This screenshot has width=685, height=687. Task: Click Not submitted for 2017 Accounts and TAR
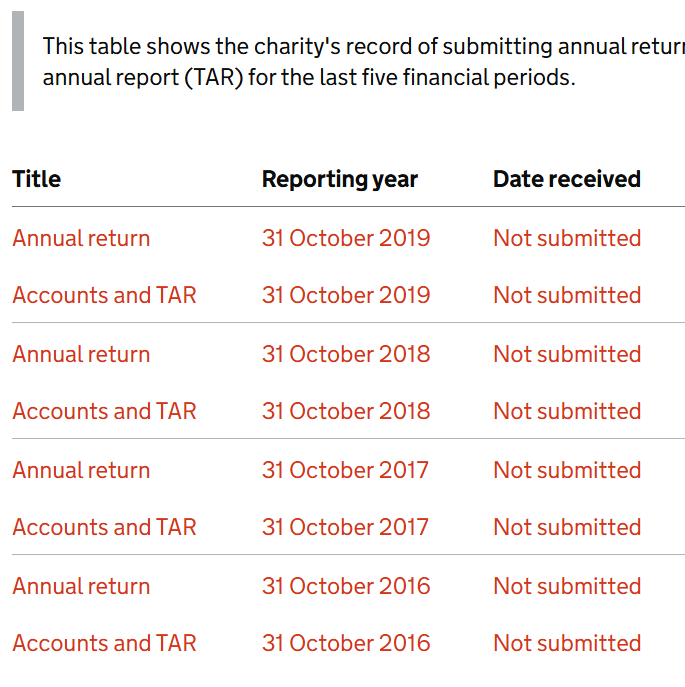point(567,527)
